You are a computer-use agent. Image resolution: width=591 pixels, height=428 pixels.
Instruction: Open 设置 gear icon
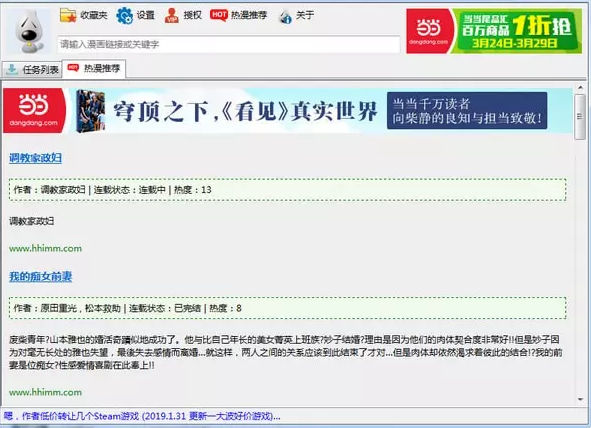point(124,16)
